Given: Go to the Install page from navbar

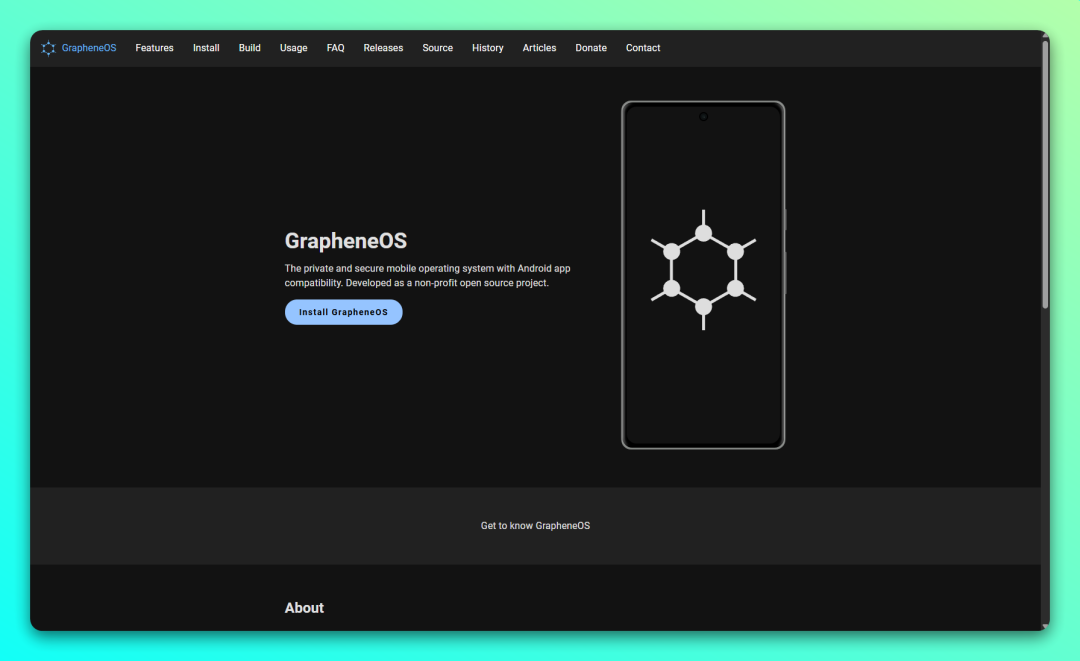Looking at the screenshot, I should (206, 48).
